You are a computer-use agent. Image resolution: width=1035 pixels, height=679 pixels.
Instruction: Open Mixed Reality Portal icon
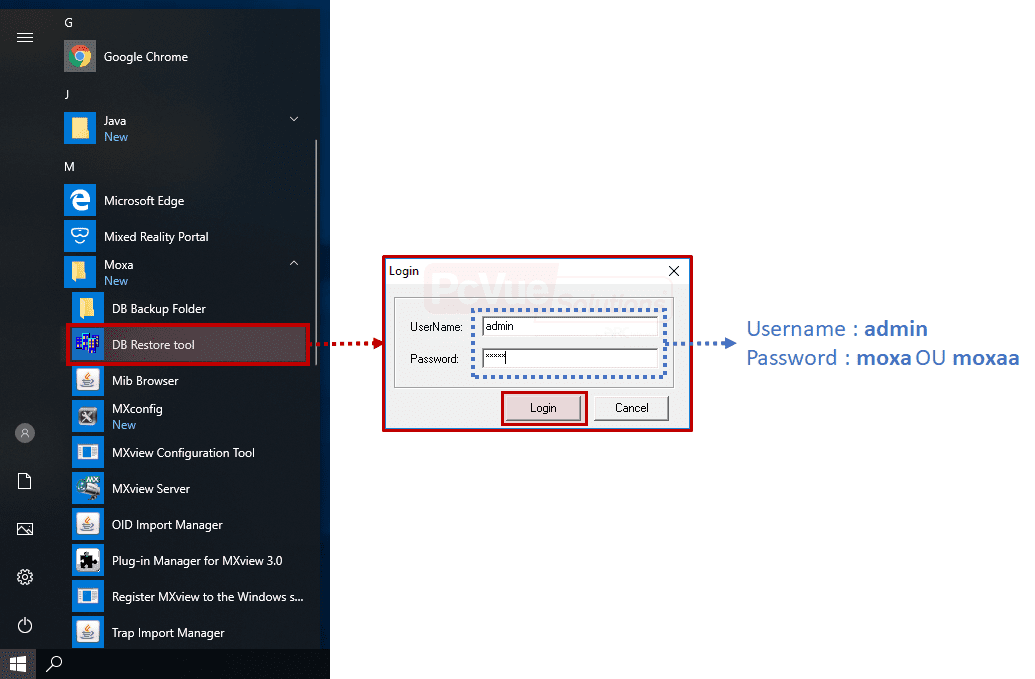coord(80,237)
